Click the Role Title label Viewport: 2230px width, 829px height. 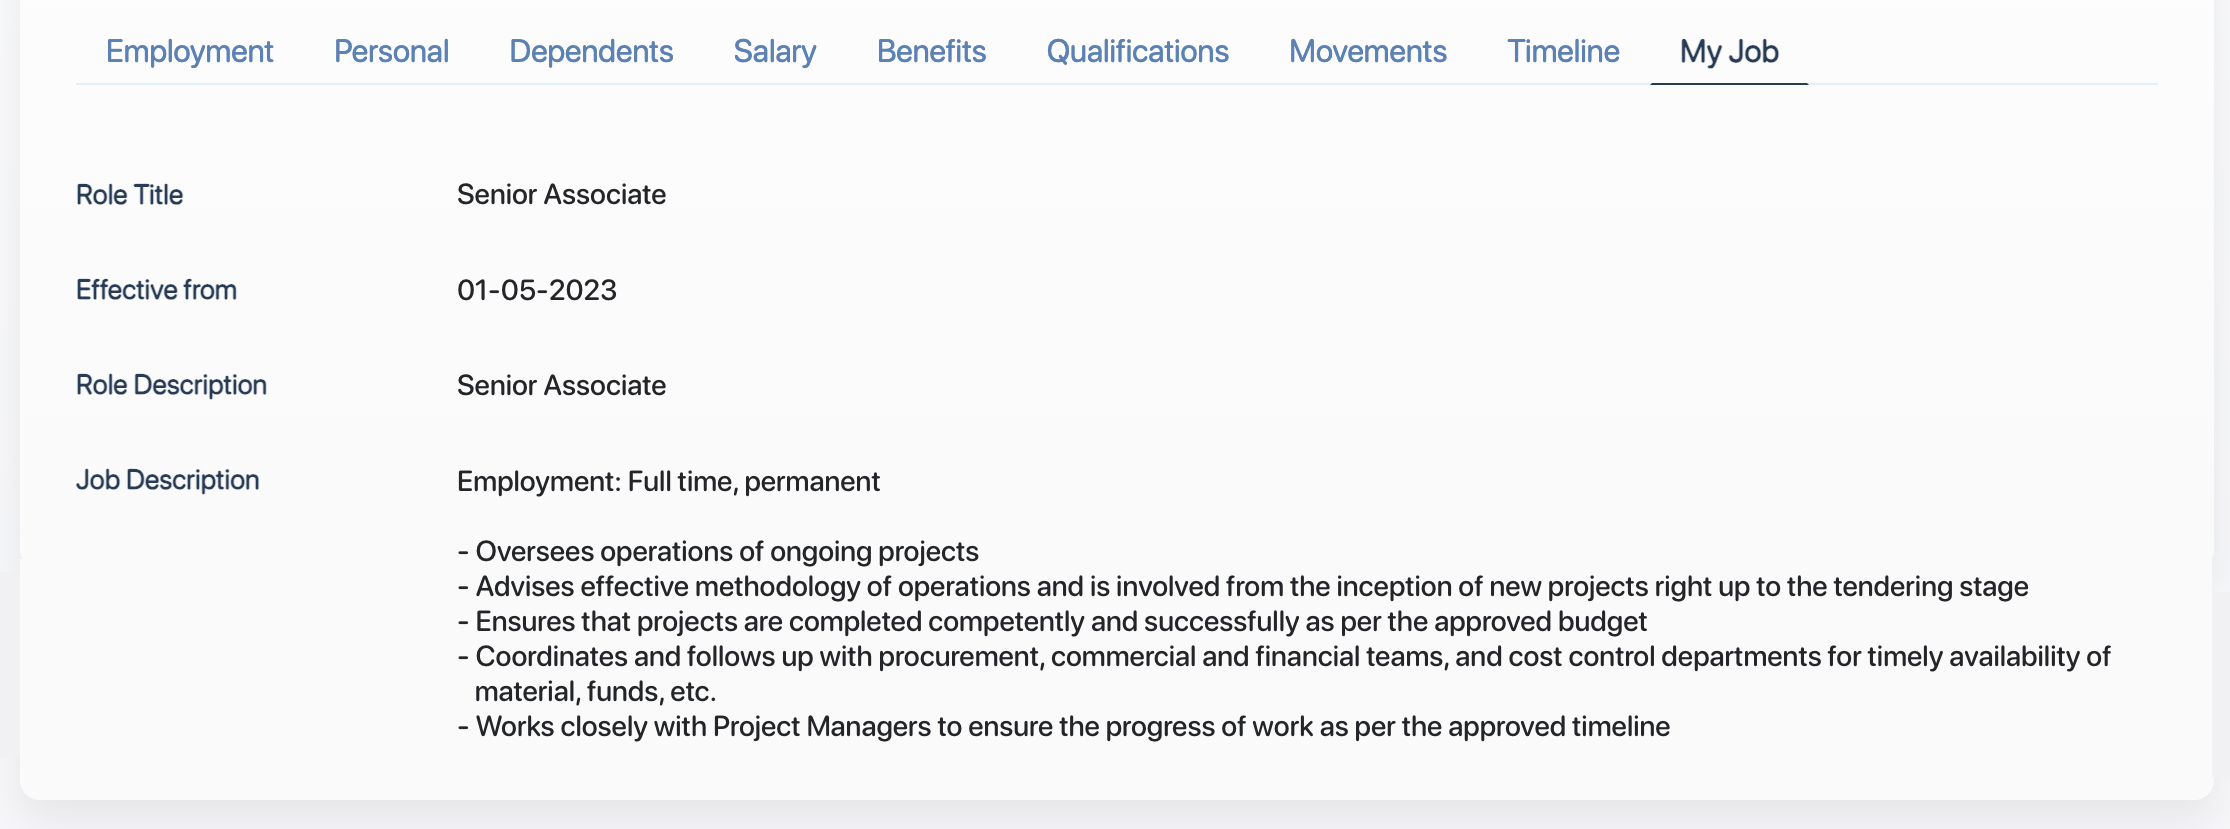[x=130, y=194]
